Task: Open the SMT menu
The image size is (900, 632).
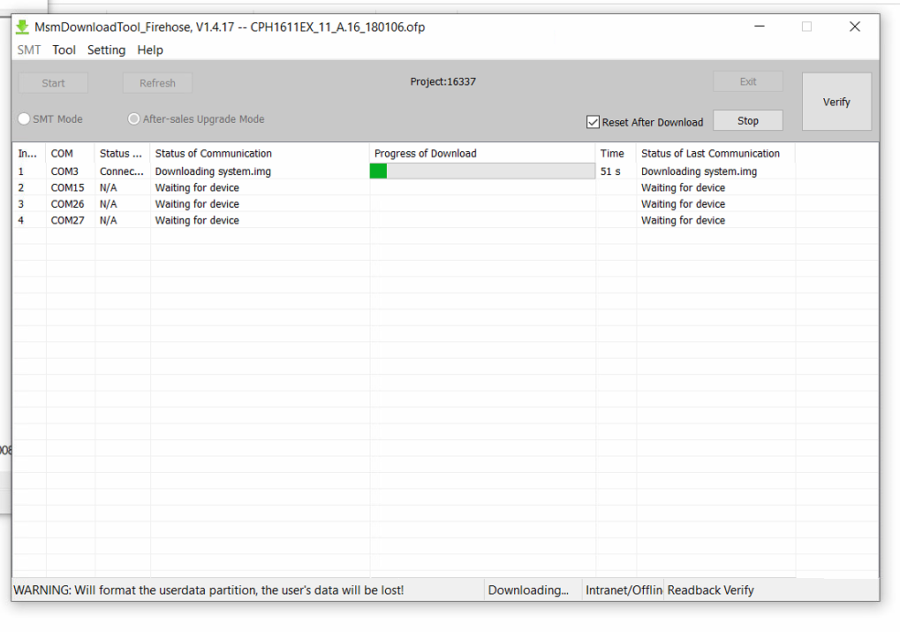Action: pyautogui.click(x=29, y=50)
